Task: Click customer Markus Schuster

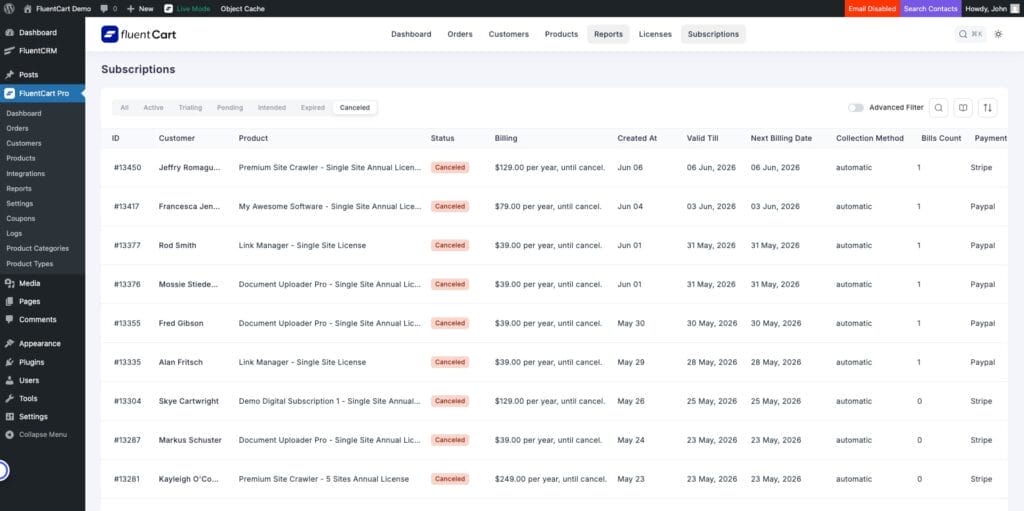Action: (190, 440)
